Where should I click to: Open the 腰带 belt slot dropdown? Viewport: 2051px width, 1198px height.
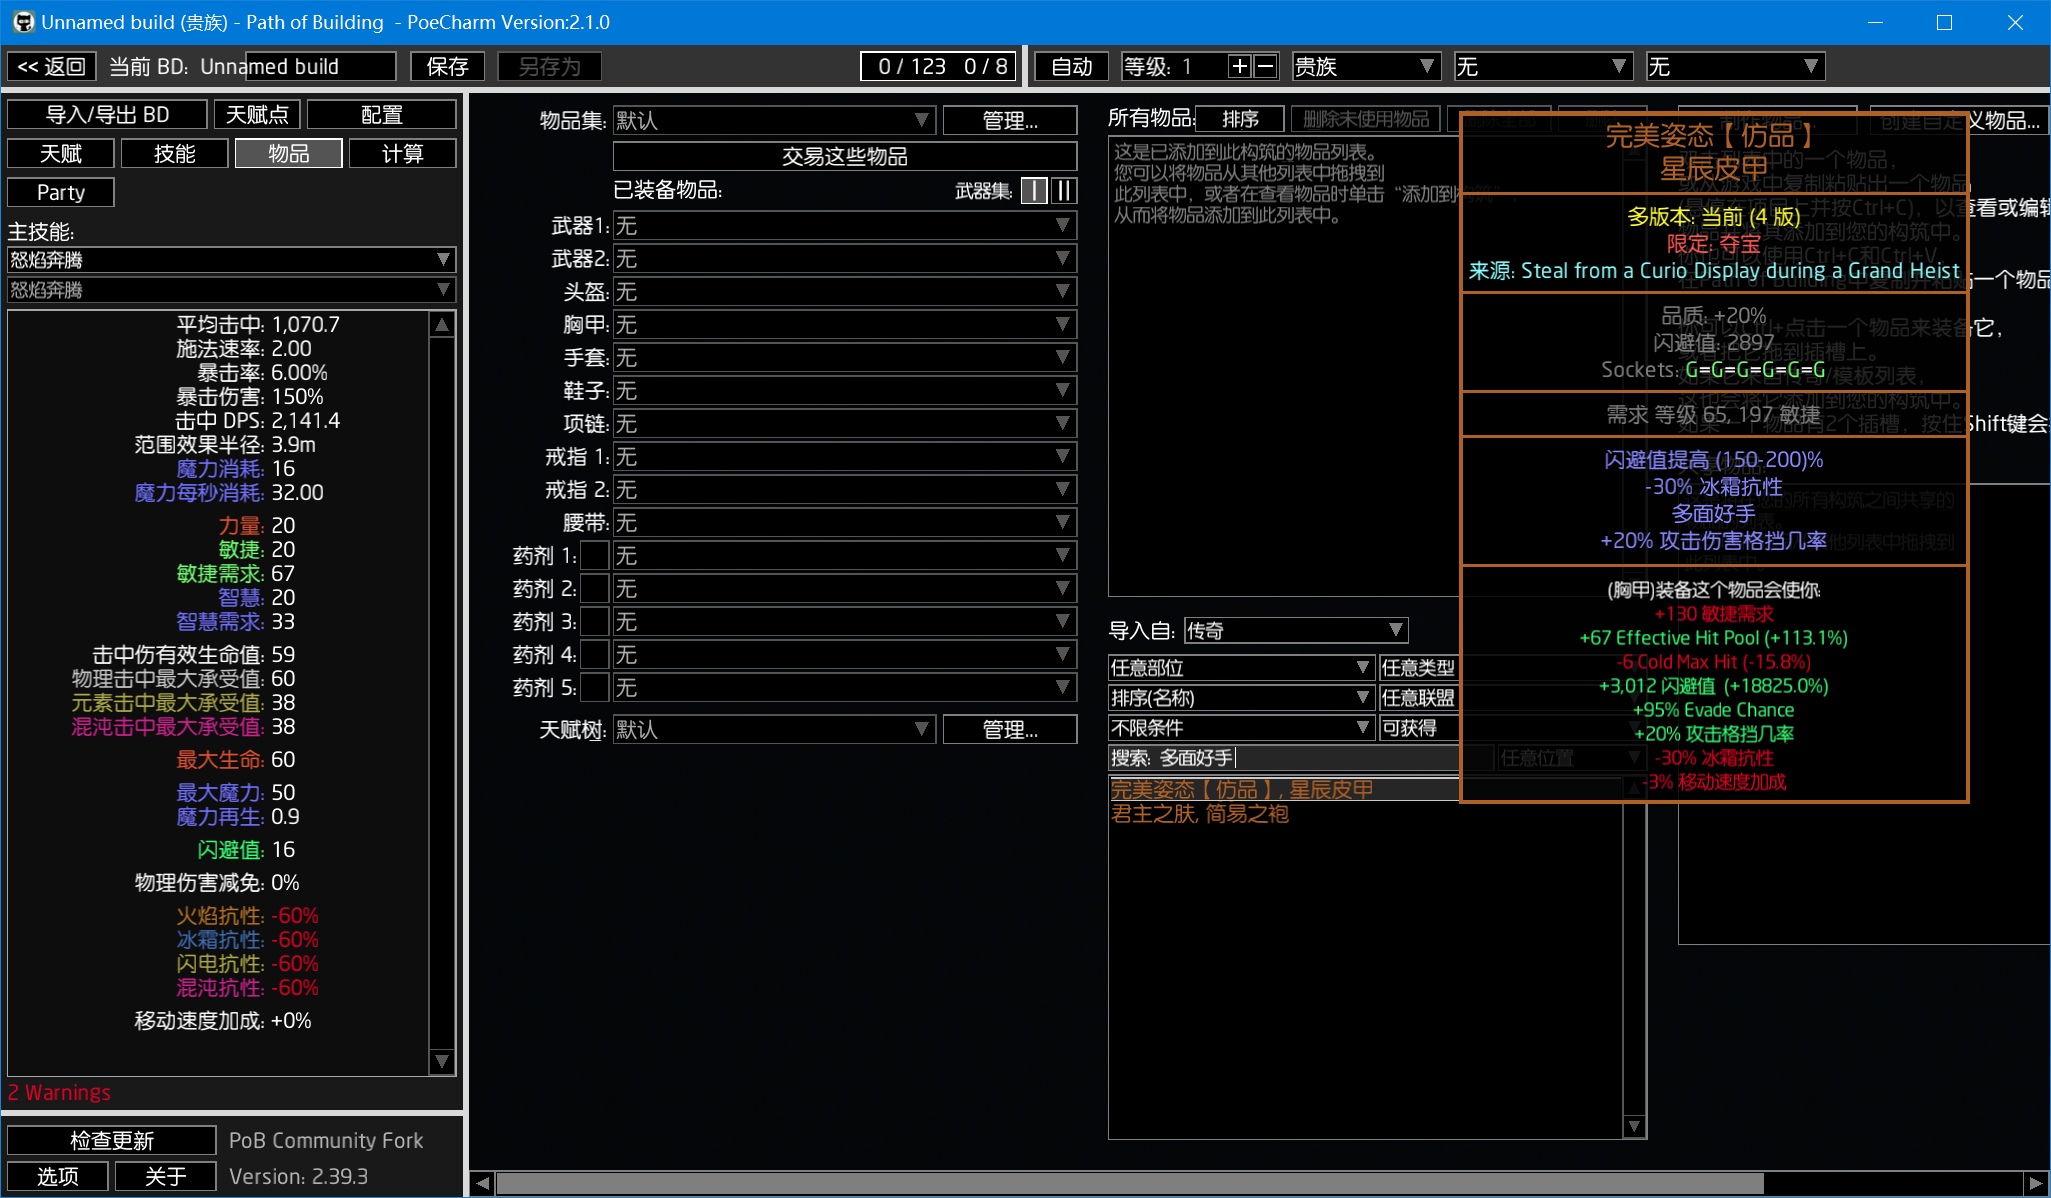click(845, 523)
